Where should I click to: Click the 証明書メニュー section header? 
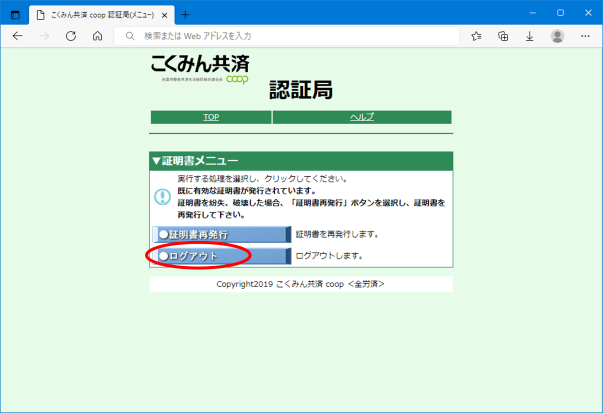[x=301, y=161]
